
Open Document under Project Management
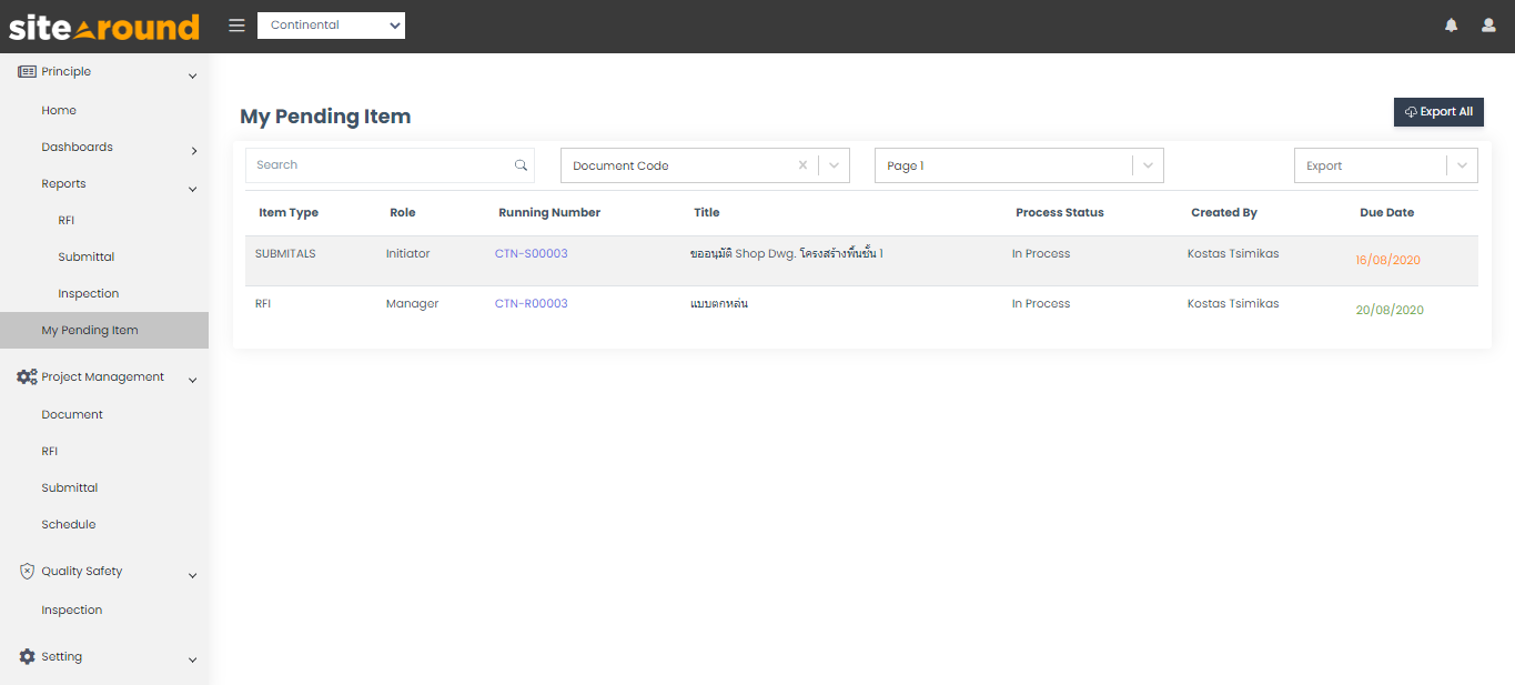72,414
